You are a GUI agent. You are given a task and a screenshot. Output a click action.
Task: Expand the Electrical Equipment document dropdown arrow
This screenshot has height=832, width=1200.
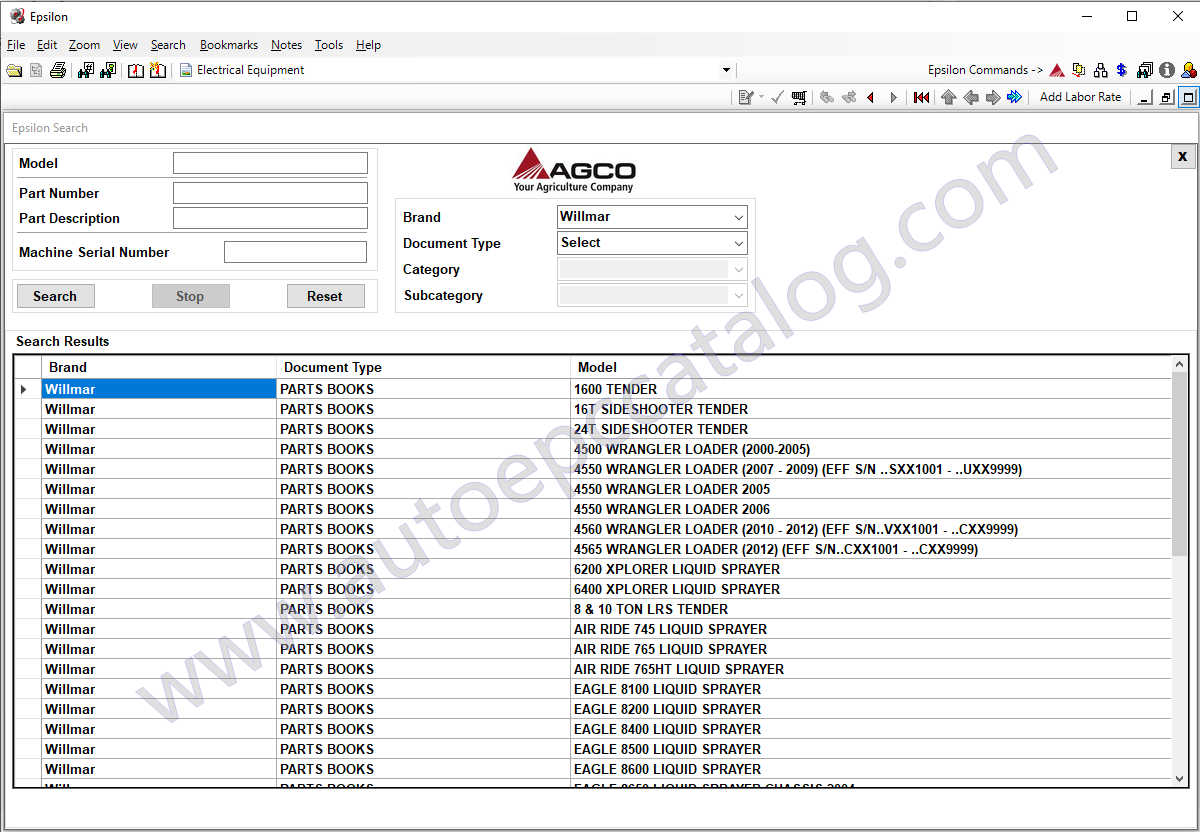tap(726, 70)
